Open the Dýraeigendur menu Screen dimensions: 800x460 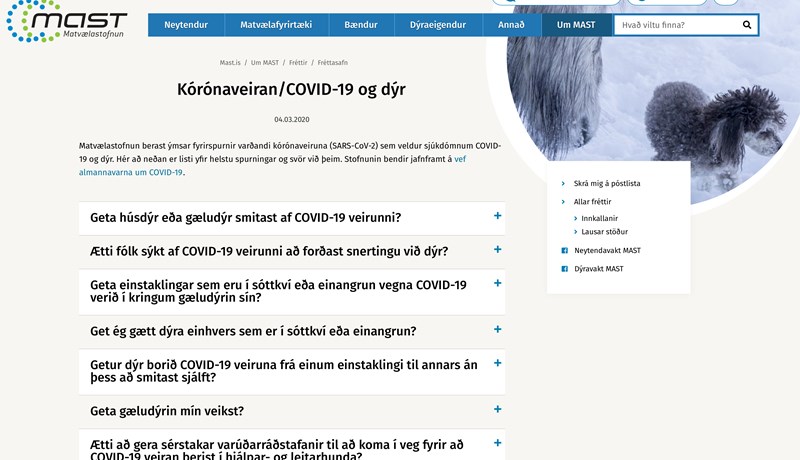coord(438,24)
